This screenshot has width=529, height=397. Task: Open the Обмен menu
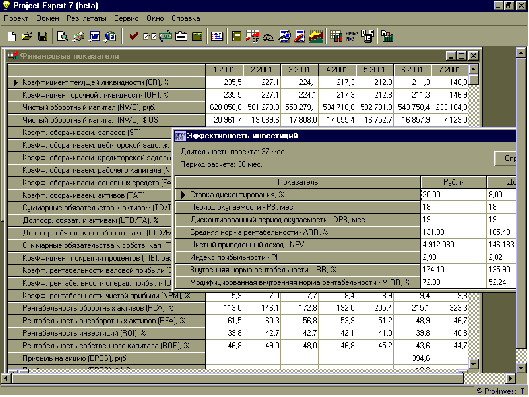(x=48, y=18)
